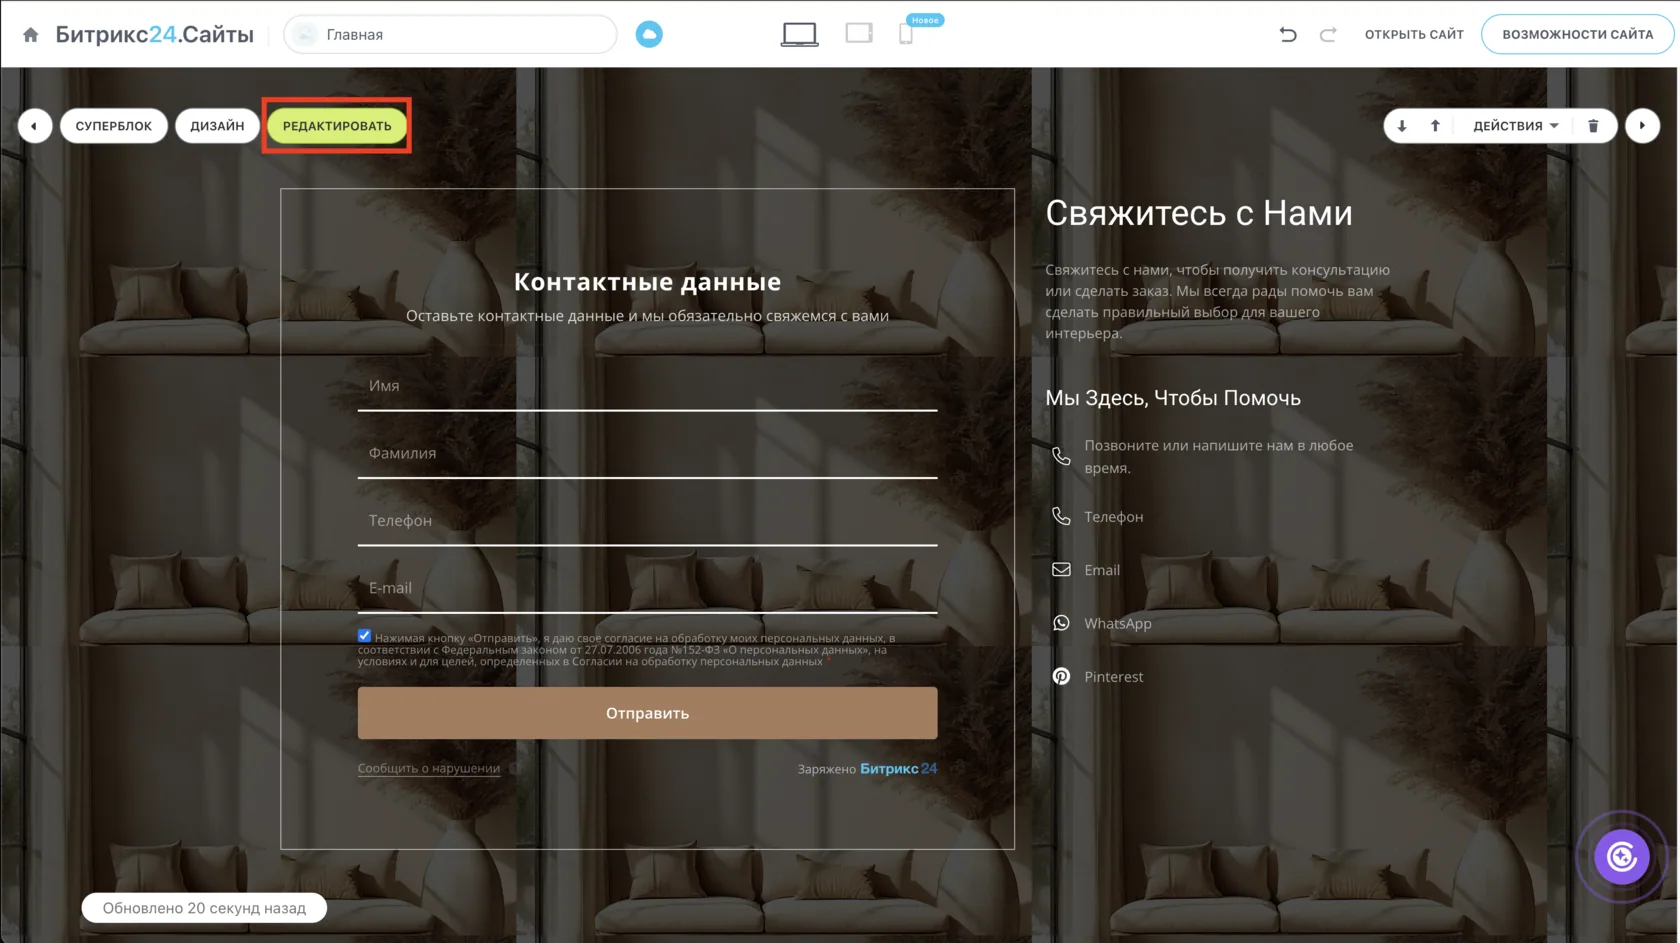This screenshot has height=943, width=1680.
Task: Open the Главная page selector
Action: pos(451,35)
